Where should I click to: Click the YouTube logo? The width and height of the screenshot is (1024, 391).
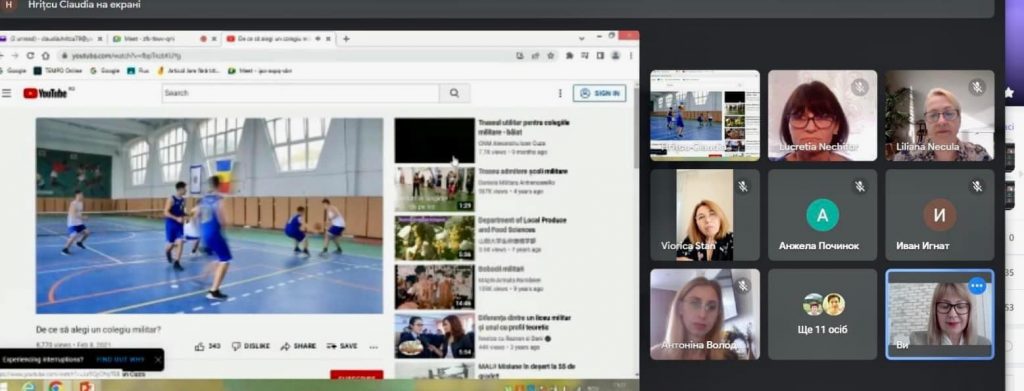click(x=46, y=93)
